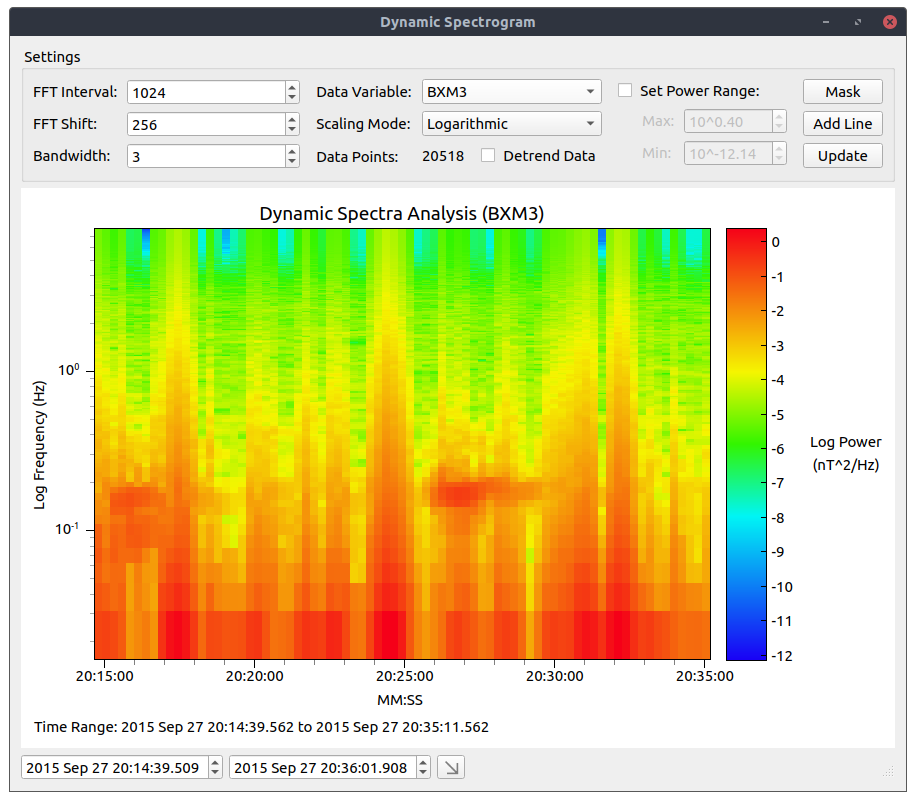The width and height of the screenshot is (916, 801).
Task: Increase FFT Interval with up arrow
Action: click(x=292, y=86)
